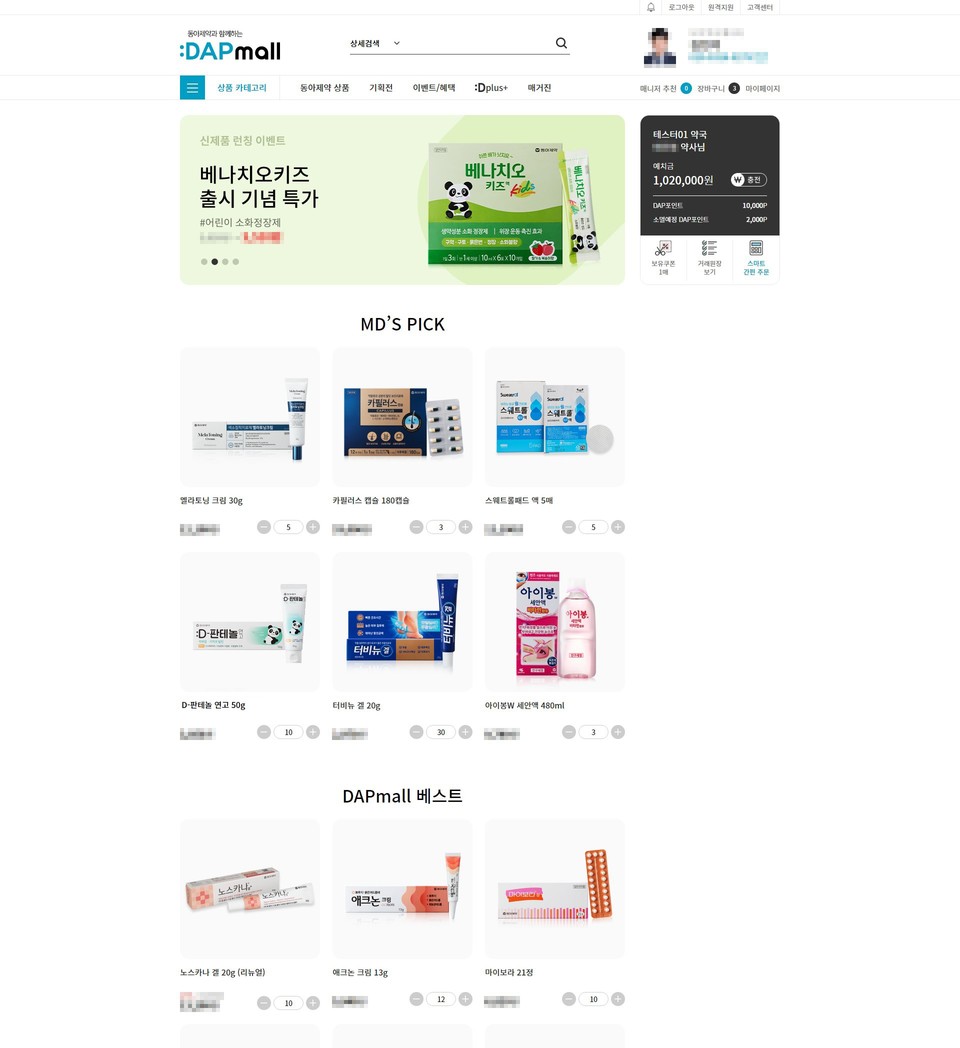Decrease quantity for 아이봉W 세안액 480ml
Viewport: 960px width, 1048px height.
569,732
